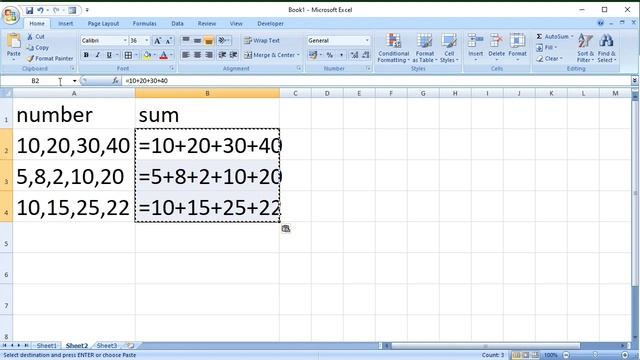Click the Insert Function fx button
640x360 pixels.
[115, 81]
